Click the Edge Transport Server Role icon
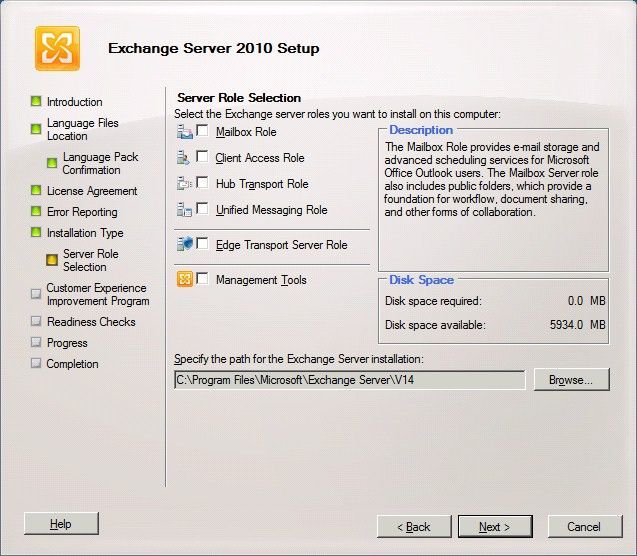This screenshot has width=637, height=556. 185,244
